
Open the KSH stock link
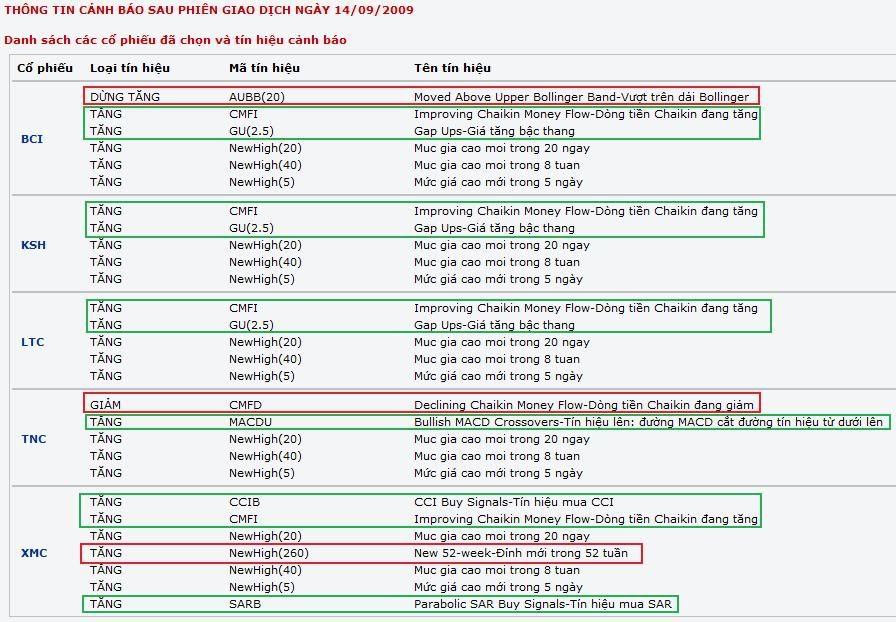click(33, 245)
